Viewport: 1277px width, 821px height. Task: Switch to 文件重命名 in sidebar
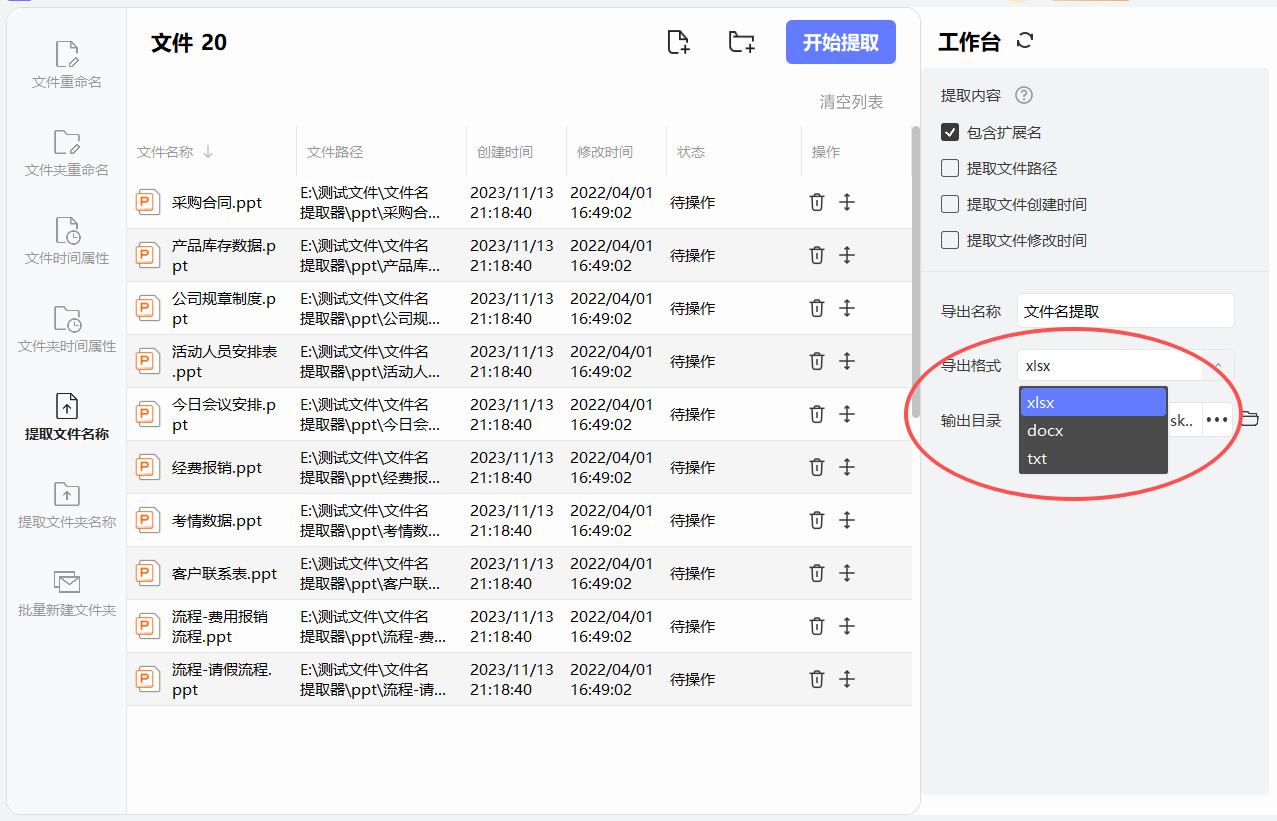point(67,64)
